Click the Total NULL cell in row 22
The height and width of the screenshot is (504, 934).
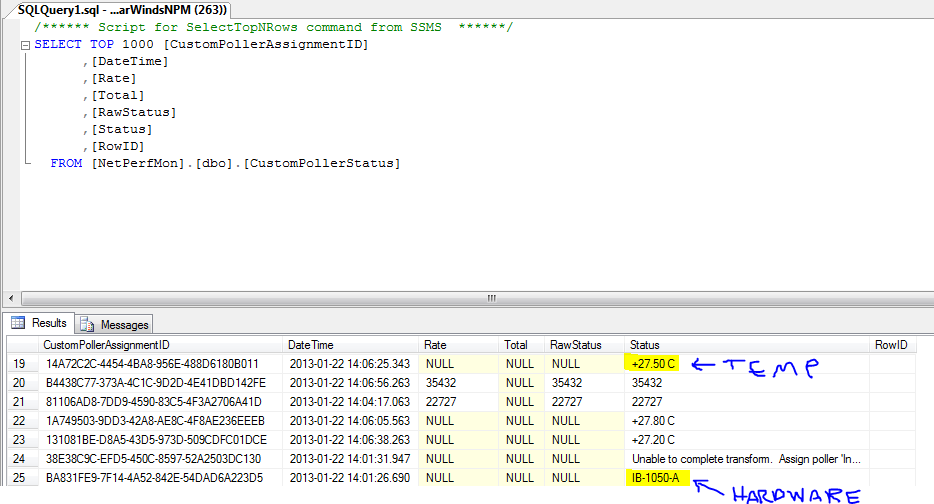coord(521,421)
